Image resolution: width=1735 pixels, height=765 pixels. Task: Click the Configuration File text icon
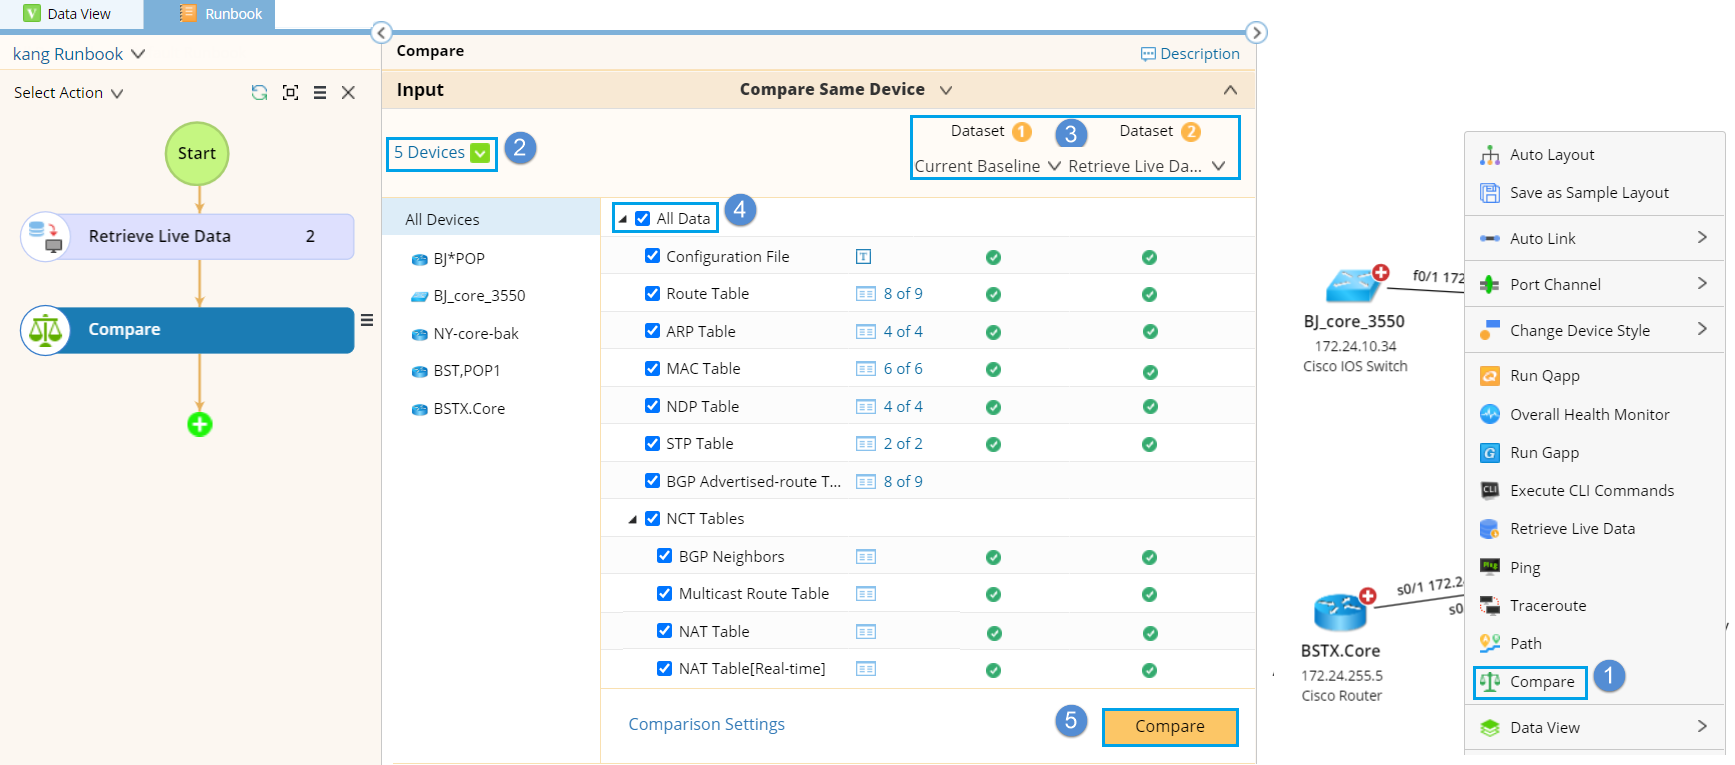(x=864, y=257)
